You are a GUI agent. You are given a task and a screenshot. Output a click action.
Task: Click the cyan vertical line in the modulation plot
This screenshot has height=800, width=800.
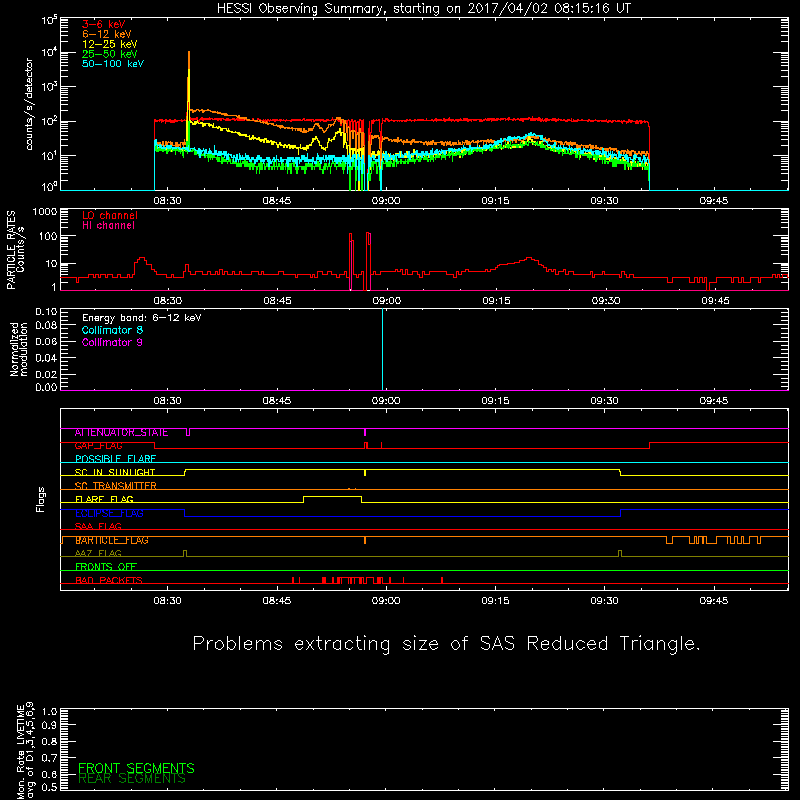point(383,349)
